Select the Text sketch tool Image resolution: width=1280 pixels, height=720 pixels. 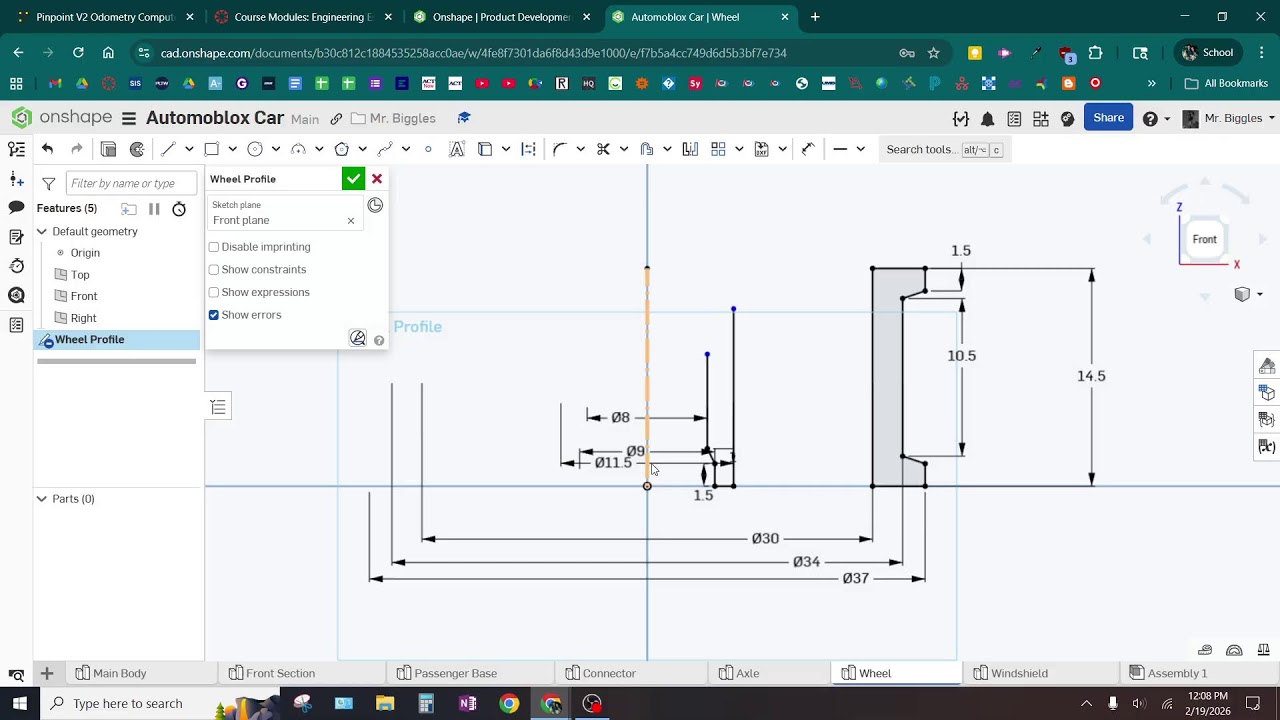[457, 149]
